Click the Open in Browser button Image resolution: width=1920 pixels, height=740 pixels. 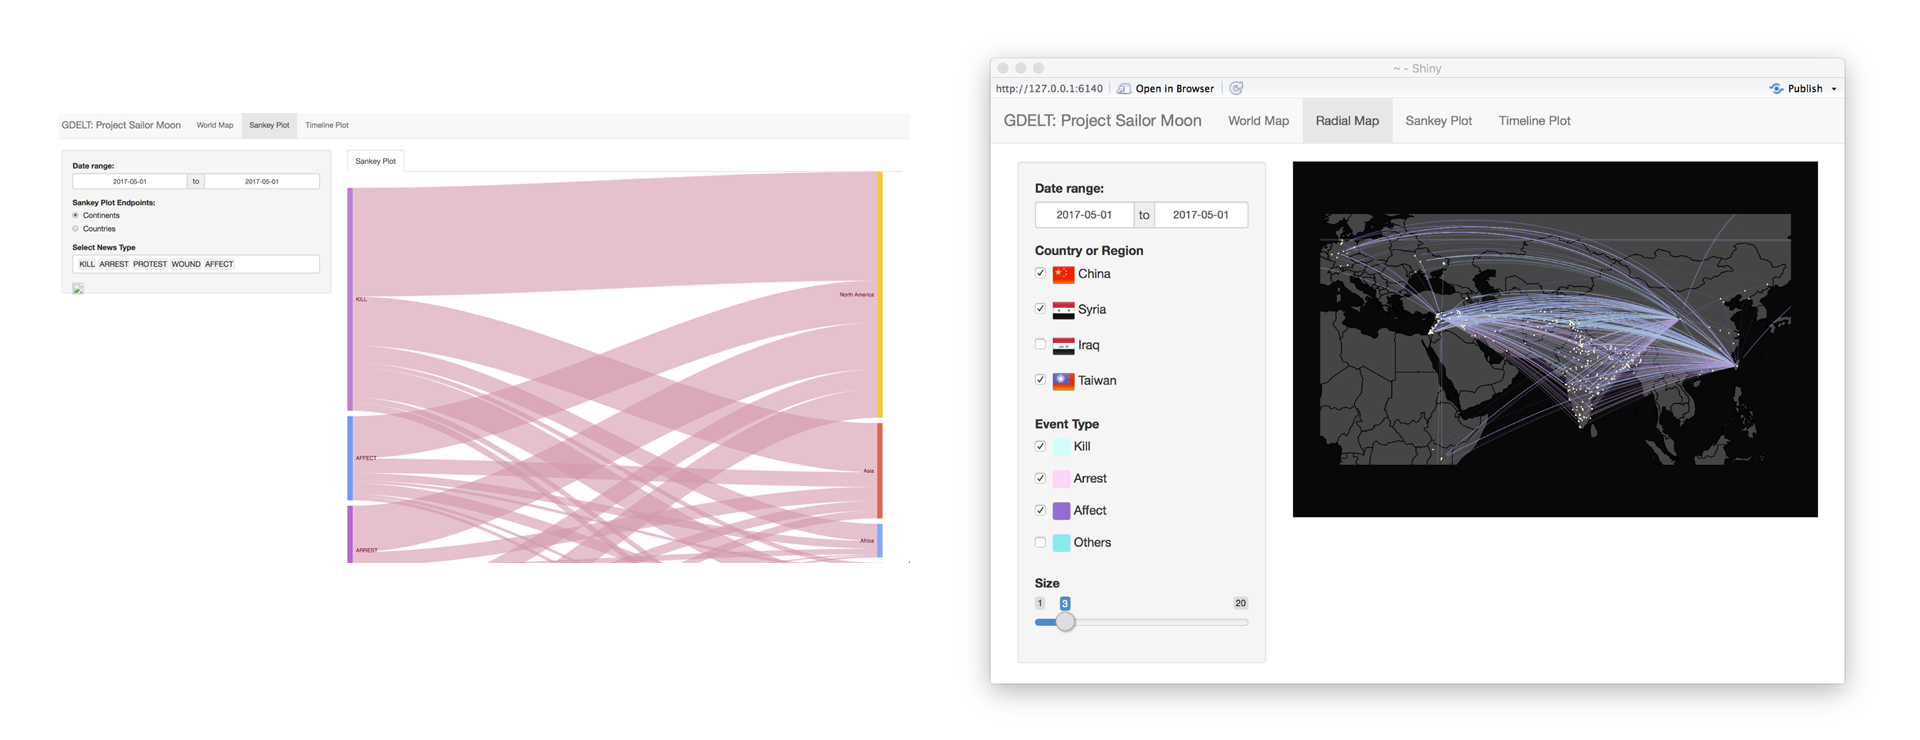click(x=1166, y=88)
